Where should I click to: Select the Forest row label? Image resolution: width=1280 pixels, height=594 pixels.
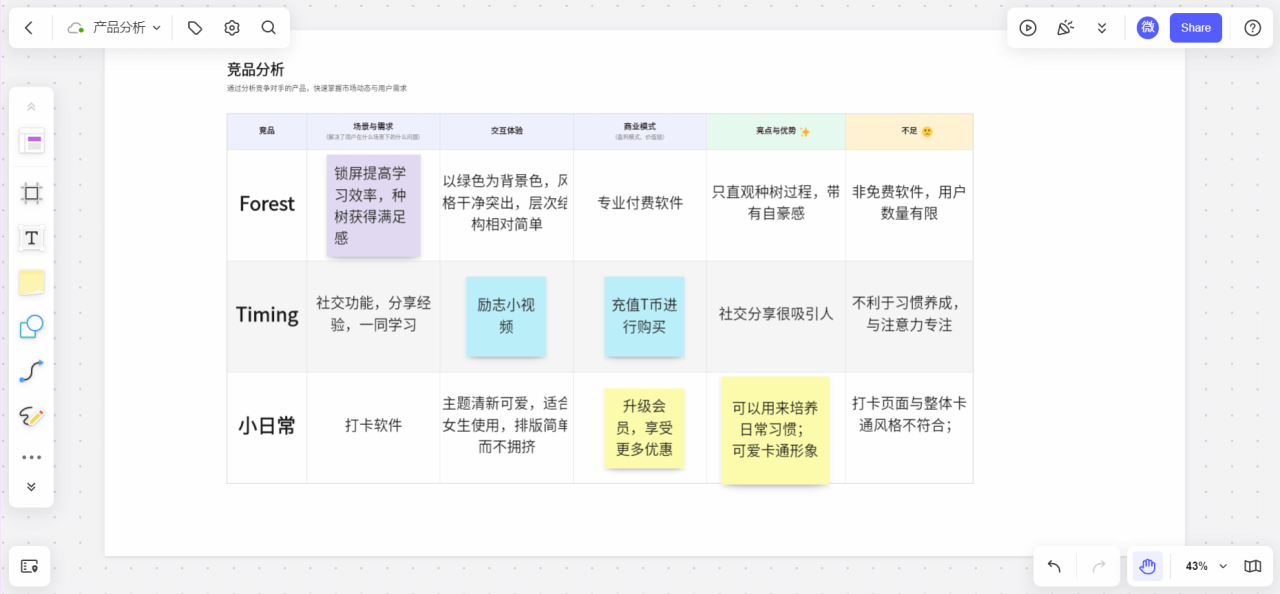pyautogui.click(x=267, y=204)
